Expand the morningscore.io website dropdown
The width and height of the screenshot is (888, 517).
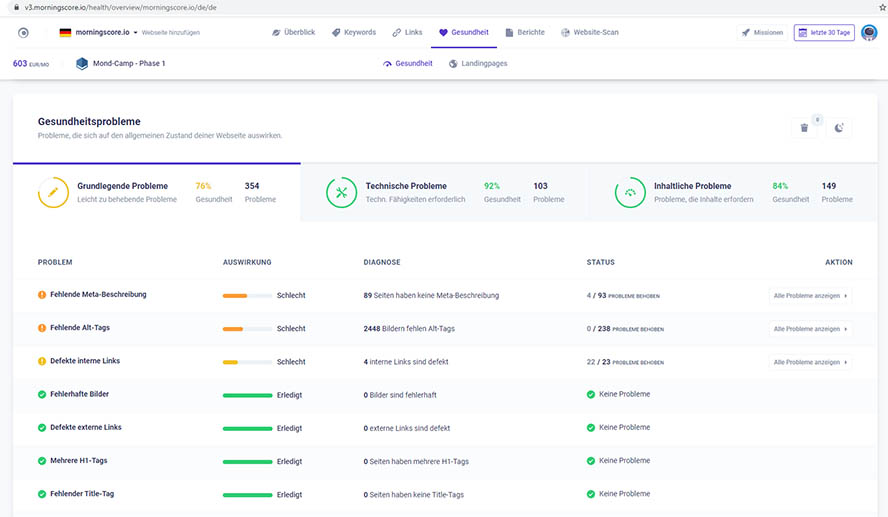pos(106,32)
